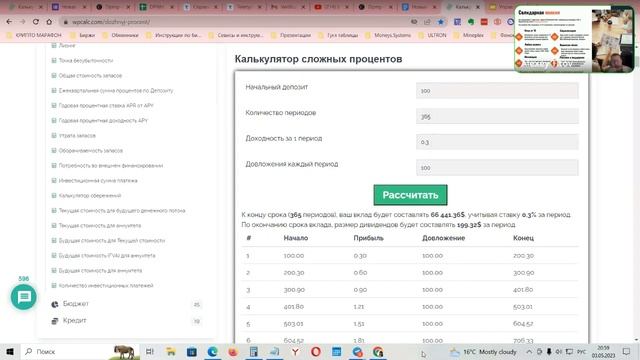640x360 pixels.
Task: Open Firefox from taskbar
Action: tap(233, 351)
